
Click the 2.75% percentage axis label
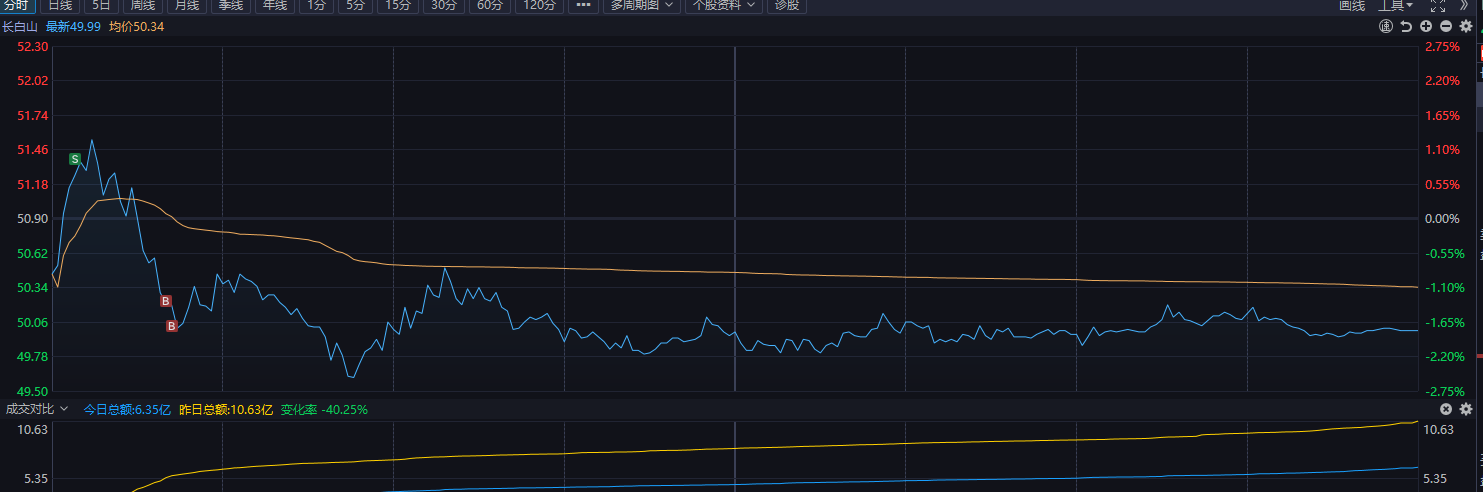click(1442, 47)
